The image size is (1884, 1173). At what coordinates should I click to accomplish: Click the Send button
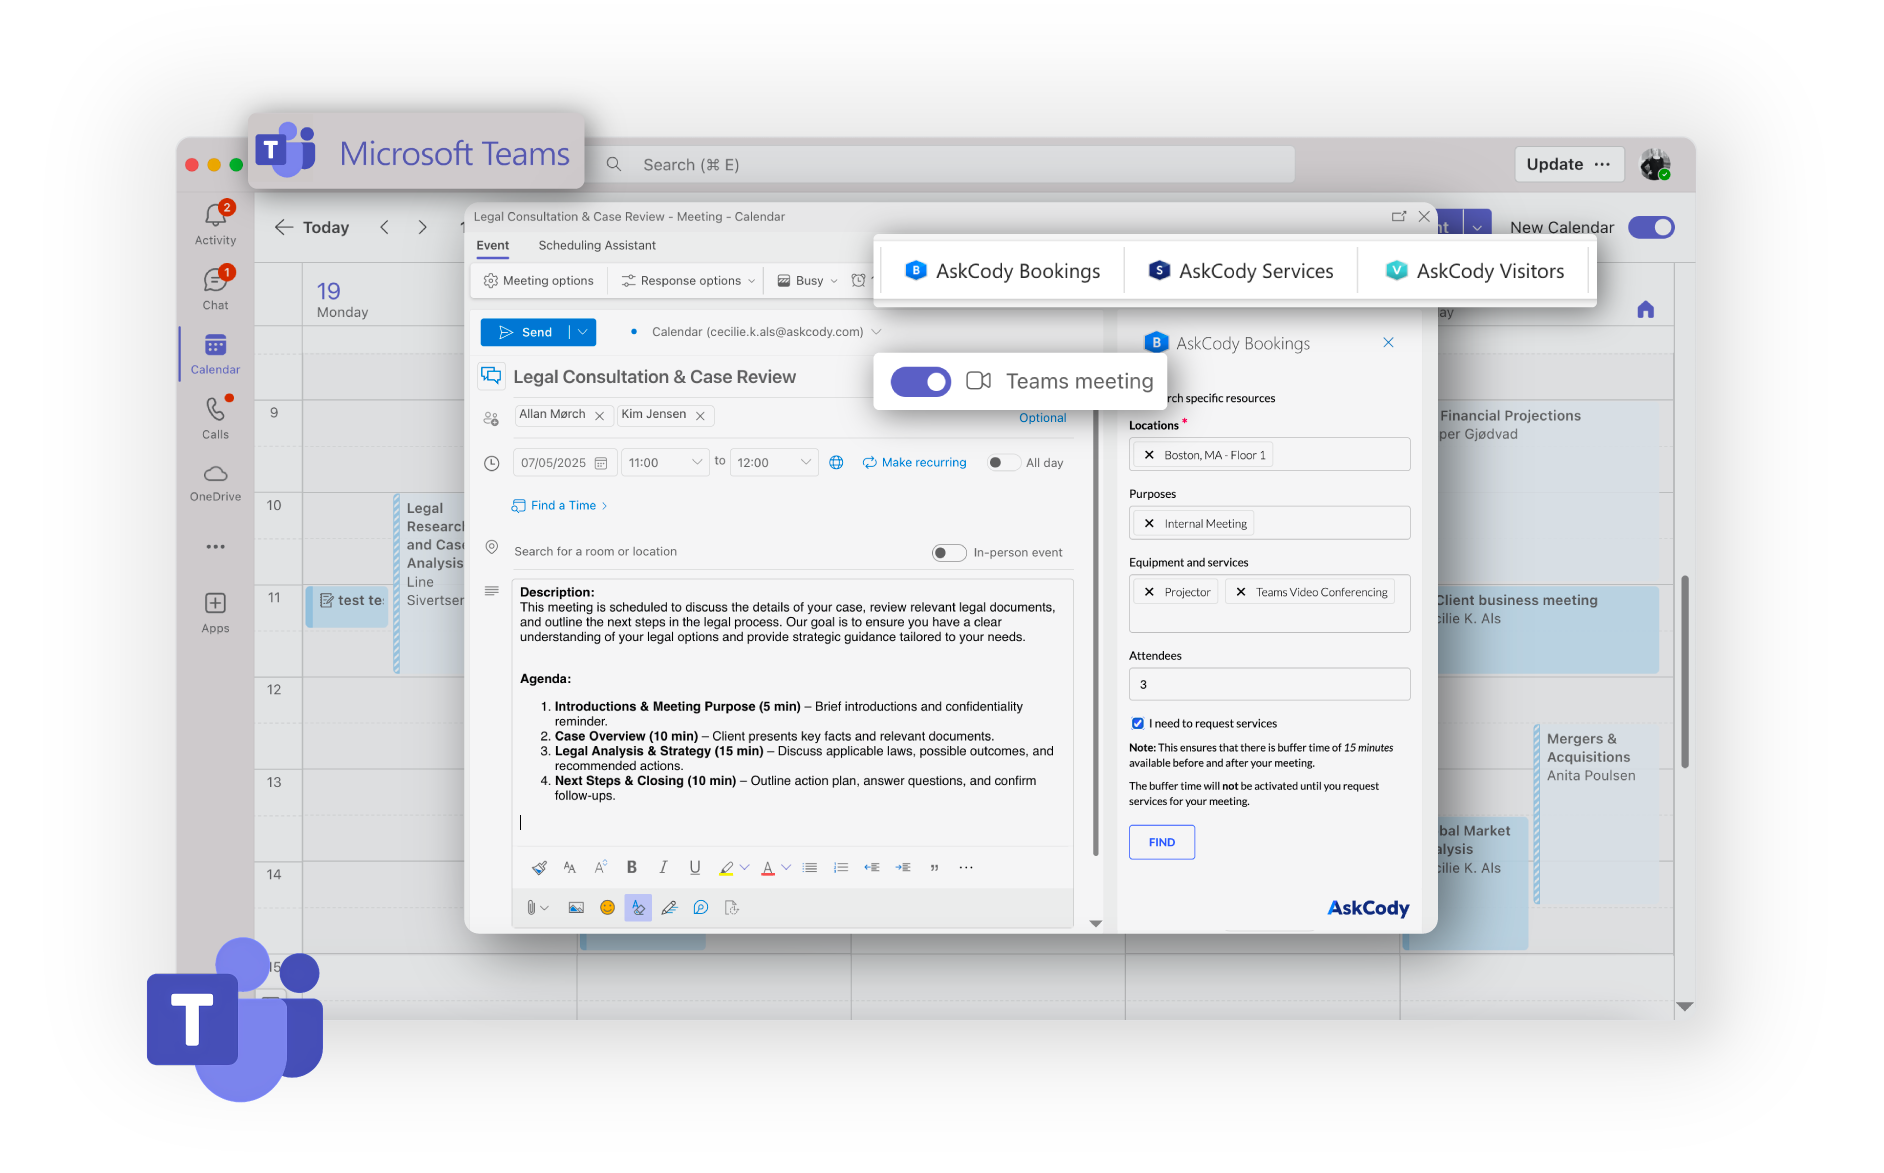point(525,332)
